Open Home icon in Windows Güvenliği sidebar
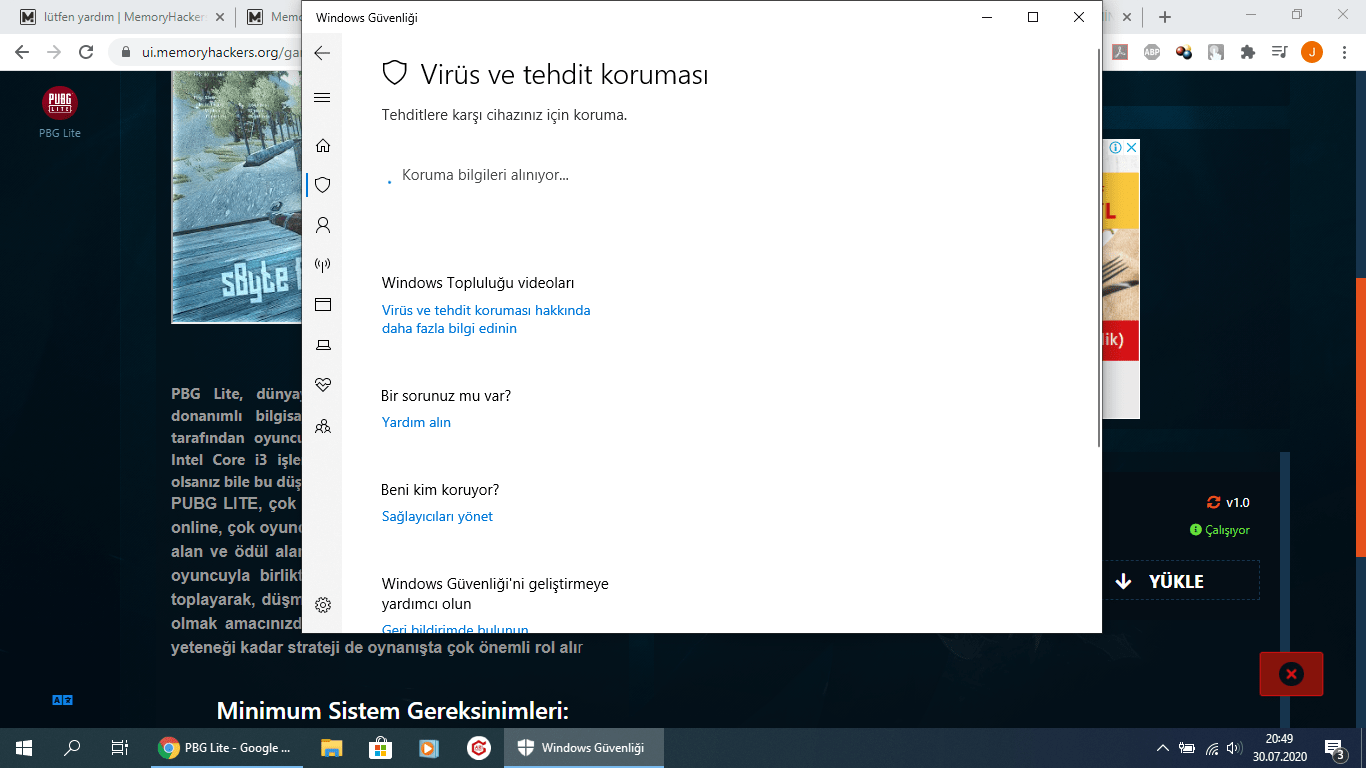Image resolution: width=1366 pixels, height=768 pixels. (x=322, y=145)
